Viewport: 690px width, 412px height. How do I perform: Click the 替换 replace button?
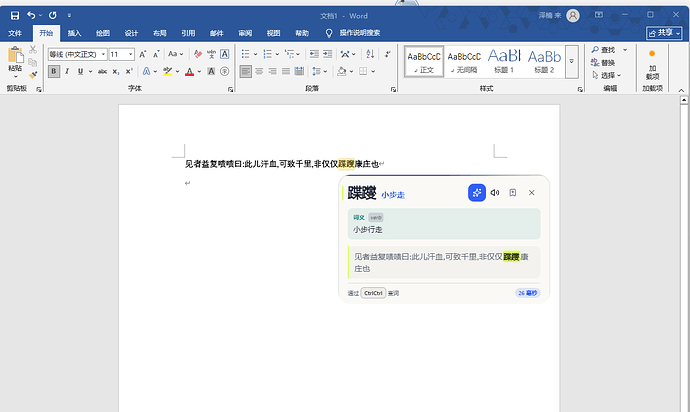click(603, 63)
